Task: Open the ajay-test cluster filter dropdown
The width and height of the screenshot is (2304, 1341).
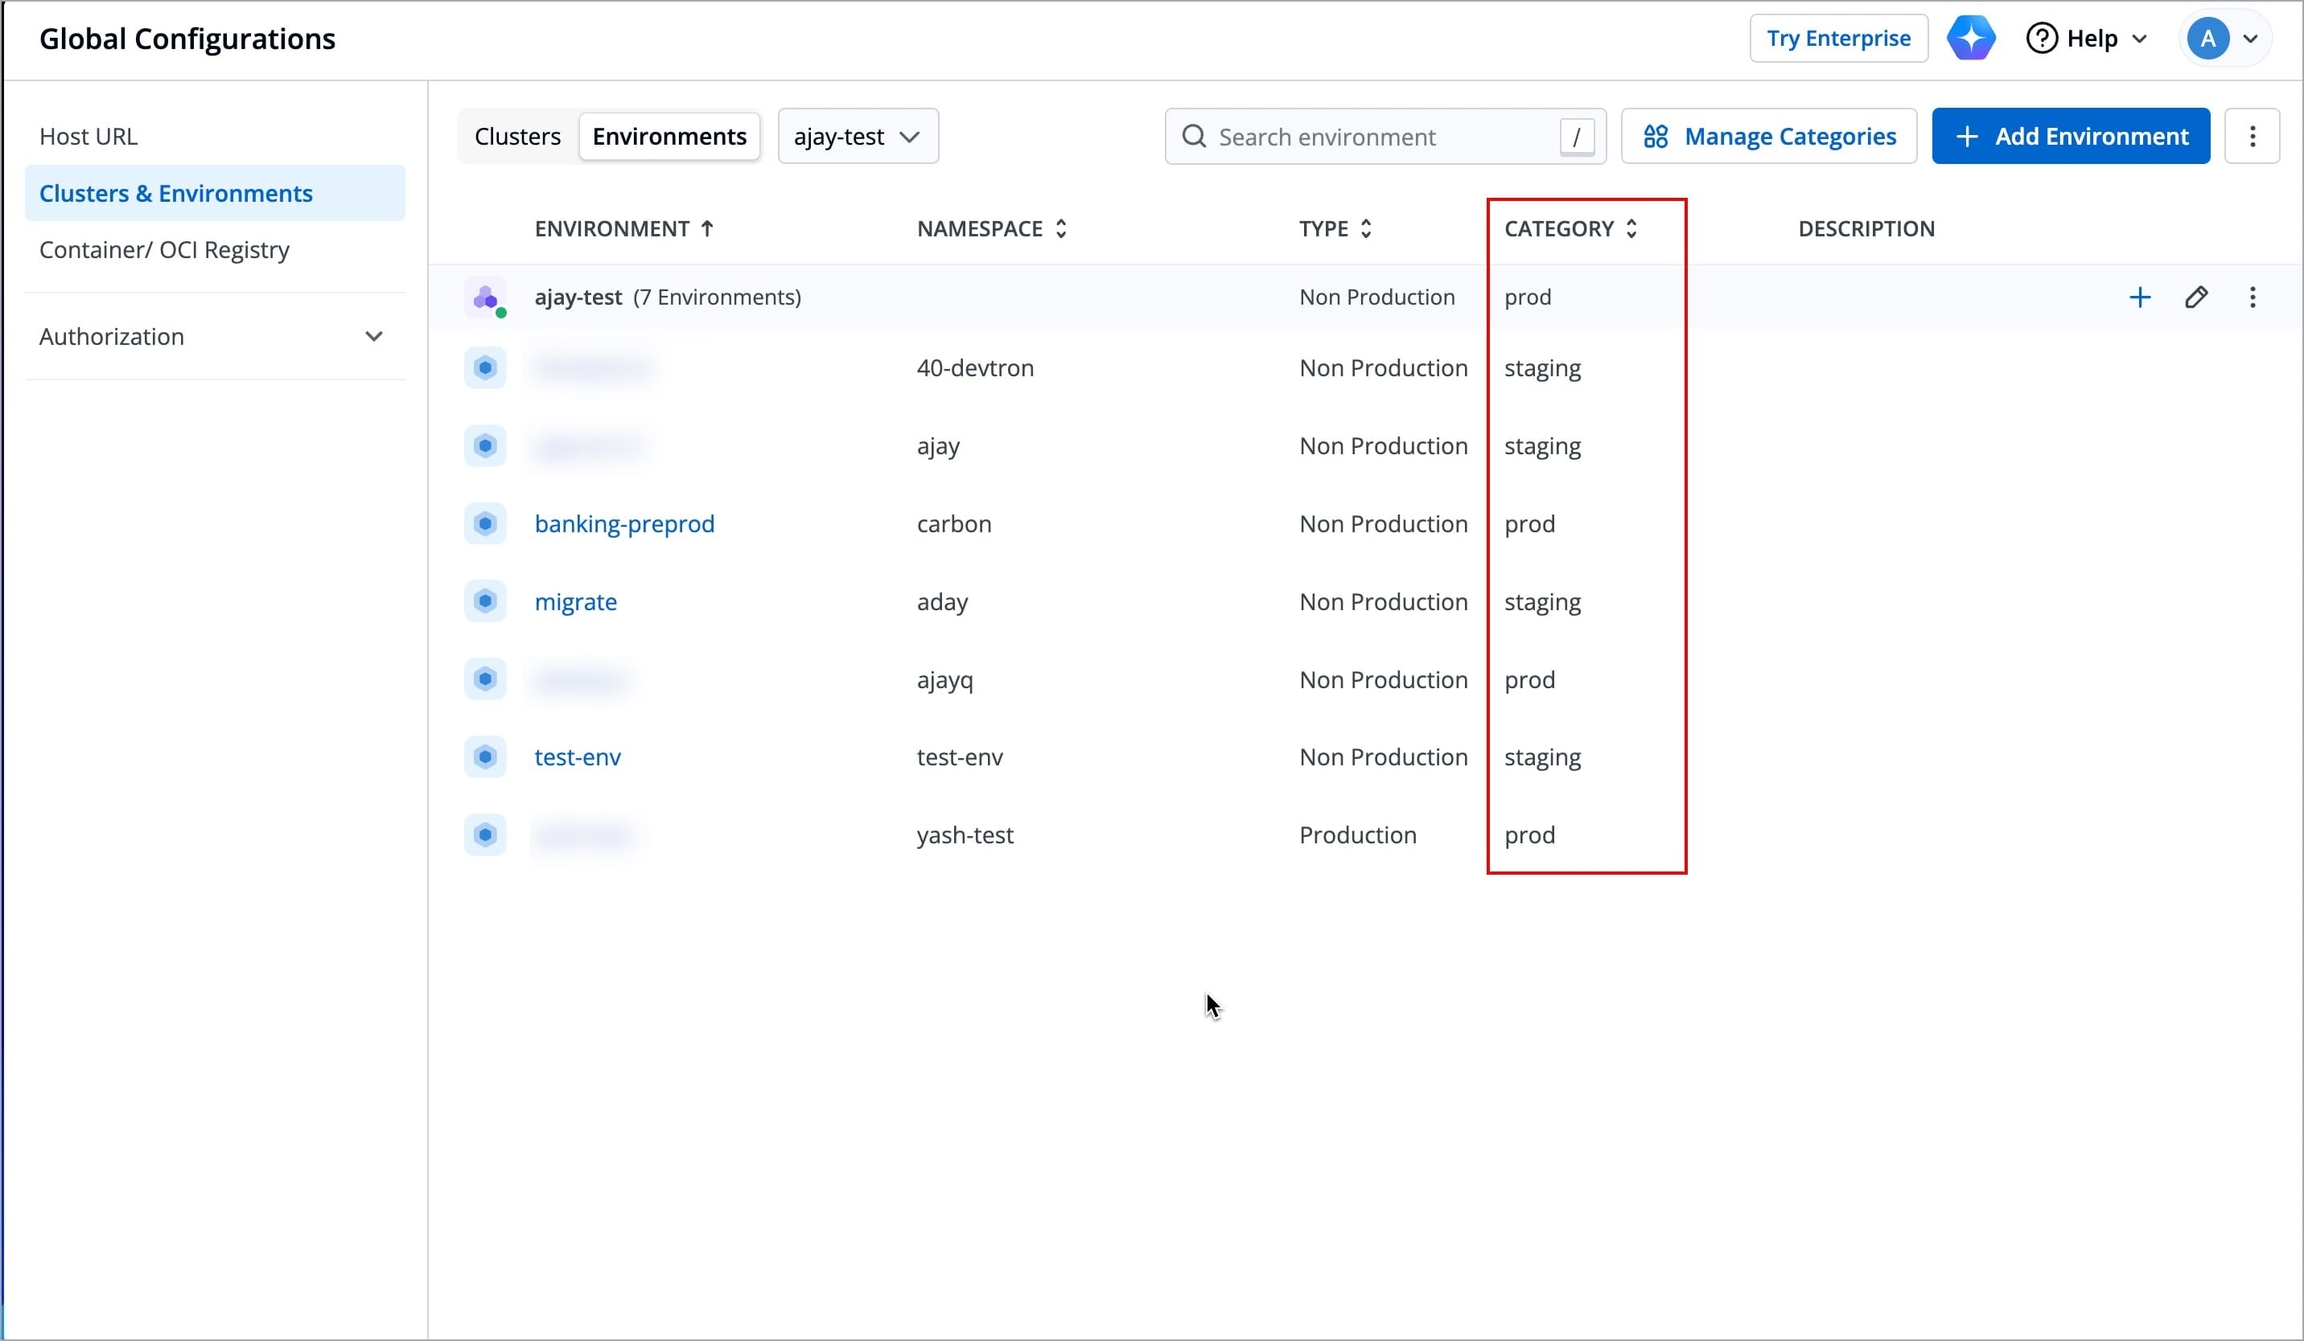Action: tap(857, 136)
